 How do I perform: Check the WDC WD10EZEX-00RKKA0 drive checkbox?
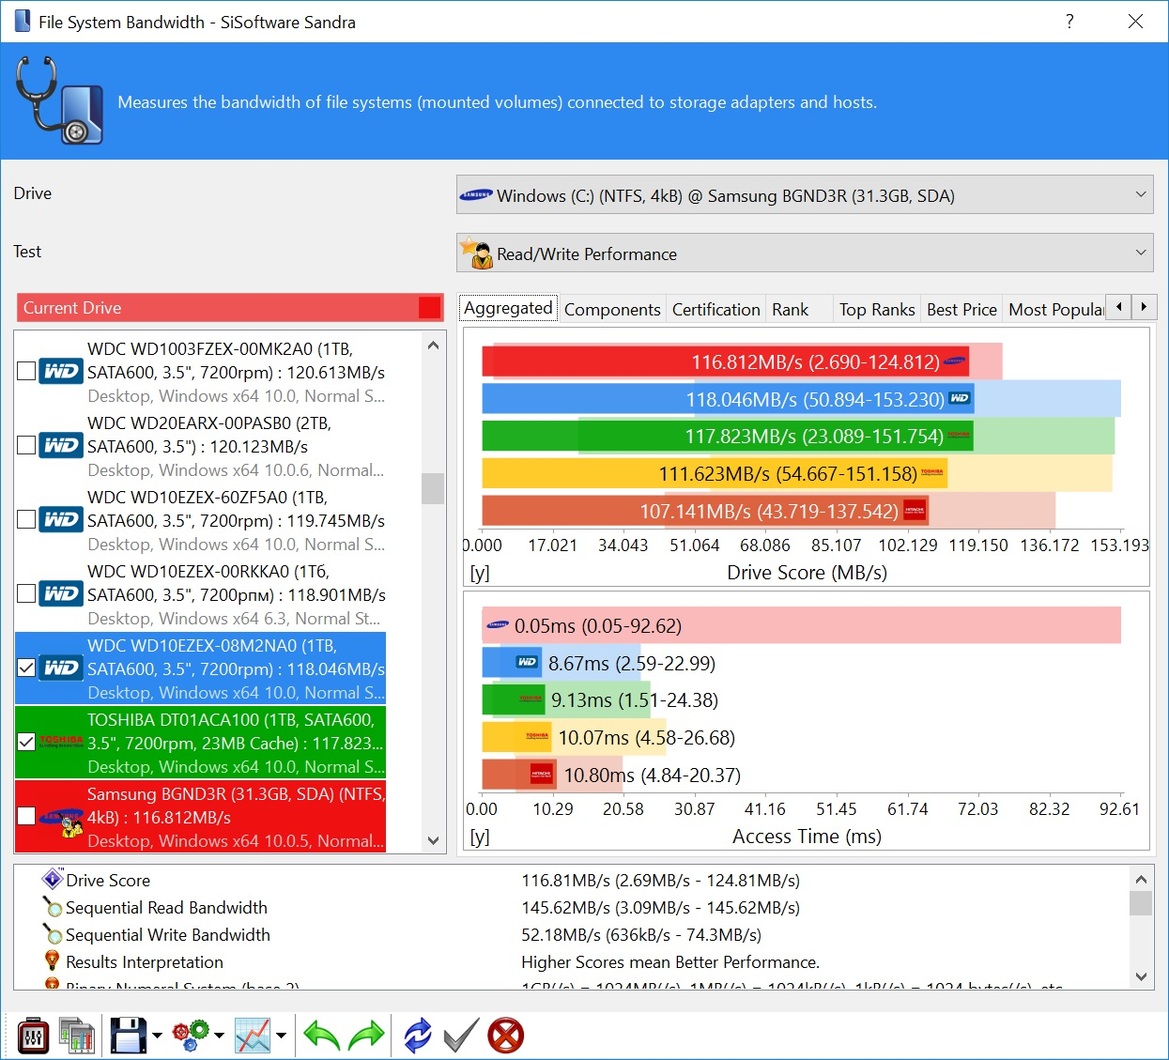[x=26, y=593]
